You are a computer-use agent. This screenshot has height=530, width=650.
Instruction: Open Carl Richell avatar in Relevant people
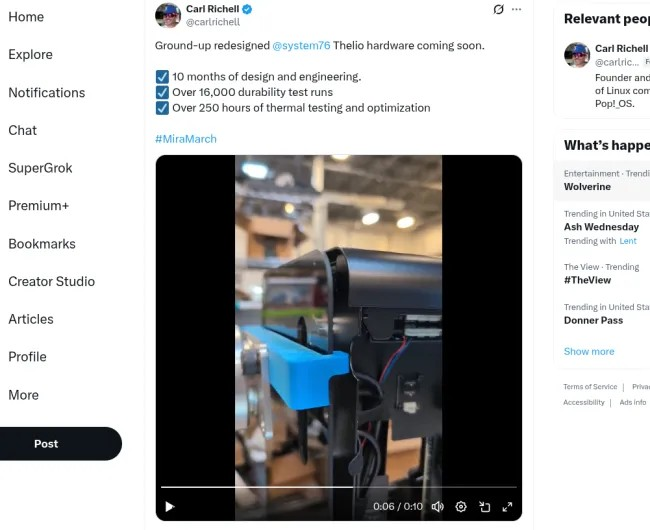coord(577,55)
